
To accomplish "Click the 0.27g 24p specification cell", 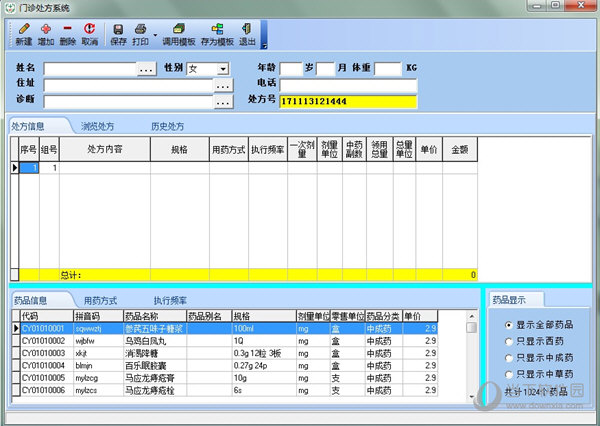I will [x=264, y=366].
